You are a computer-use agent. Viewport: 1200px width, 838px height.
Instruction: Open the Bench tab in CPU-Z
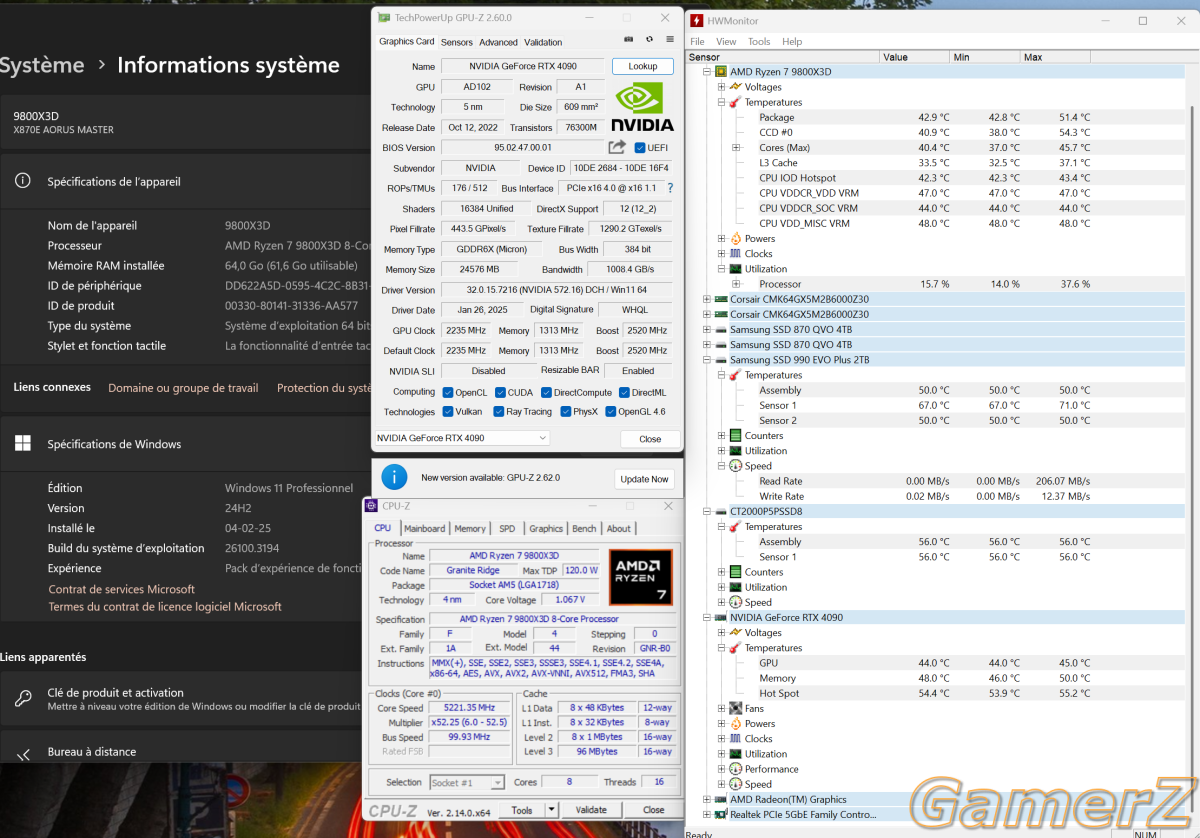click(x=585, y=528)
